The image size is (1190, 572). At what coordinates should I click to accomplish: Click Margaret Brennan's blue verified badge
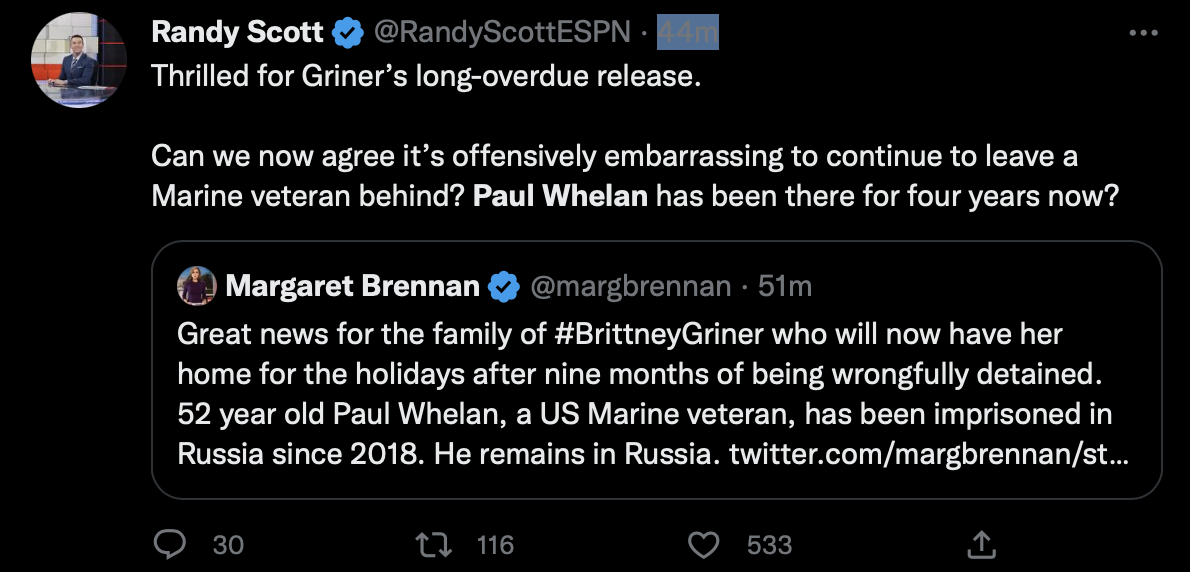(x=504, y=287)
